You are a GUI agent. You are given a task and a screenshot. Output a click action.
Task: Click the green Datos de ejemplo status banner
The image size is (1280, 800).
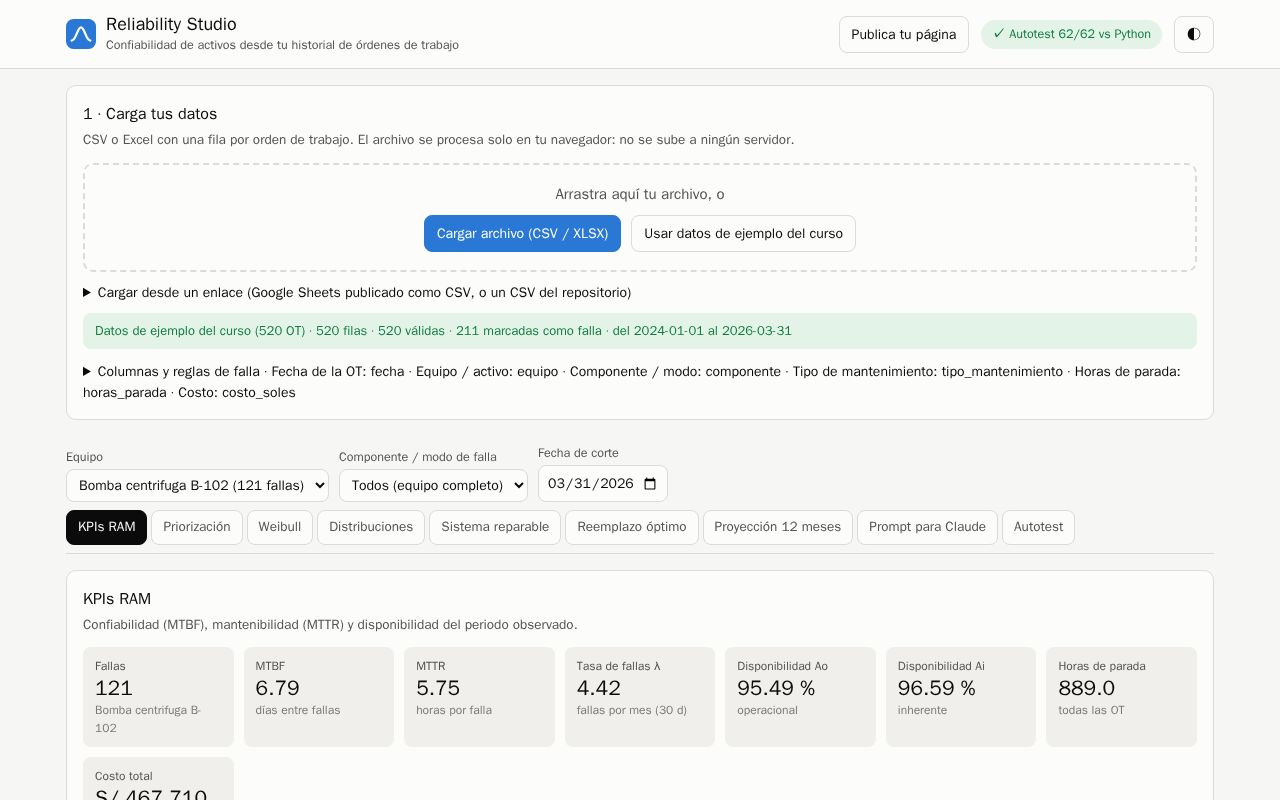[x=640, y=331]
